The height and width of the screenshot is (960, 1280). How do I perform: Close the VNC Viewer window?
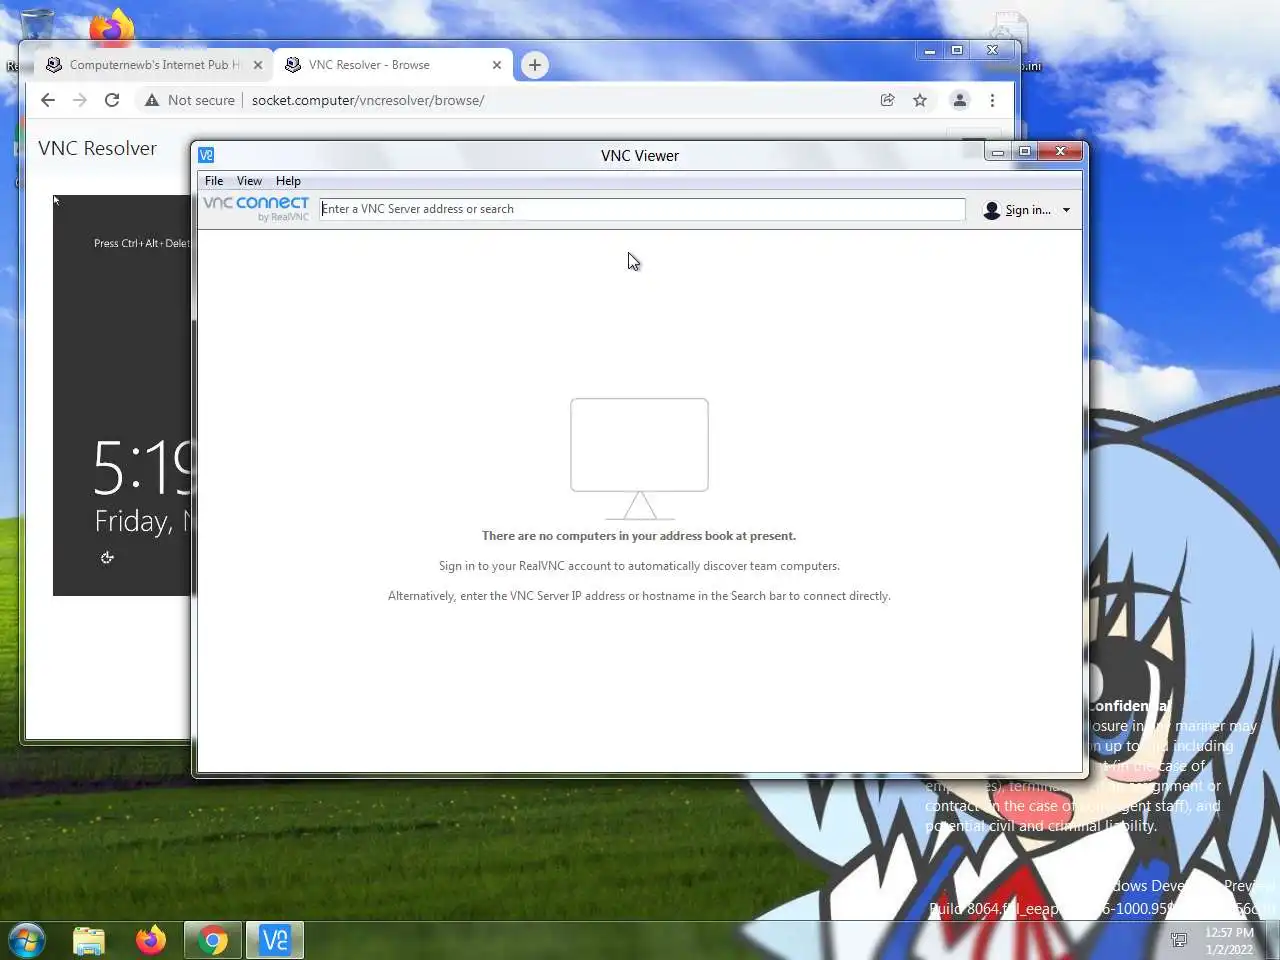pyautogui.click(x=1060, y=152)
